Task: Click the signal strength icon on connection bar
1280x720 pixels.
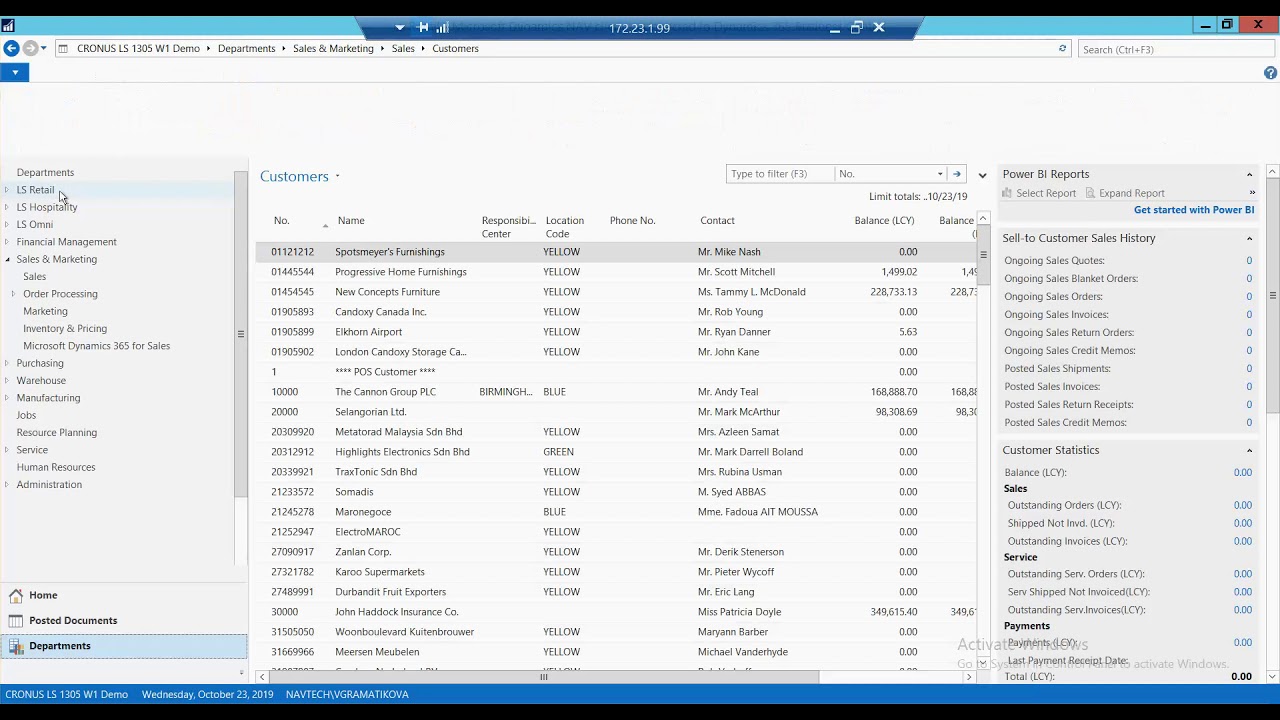Action: tap(442, 28)
